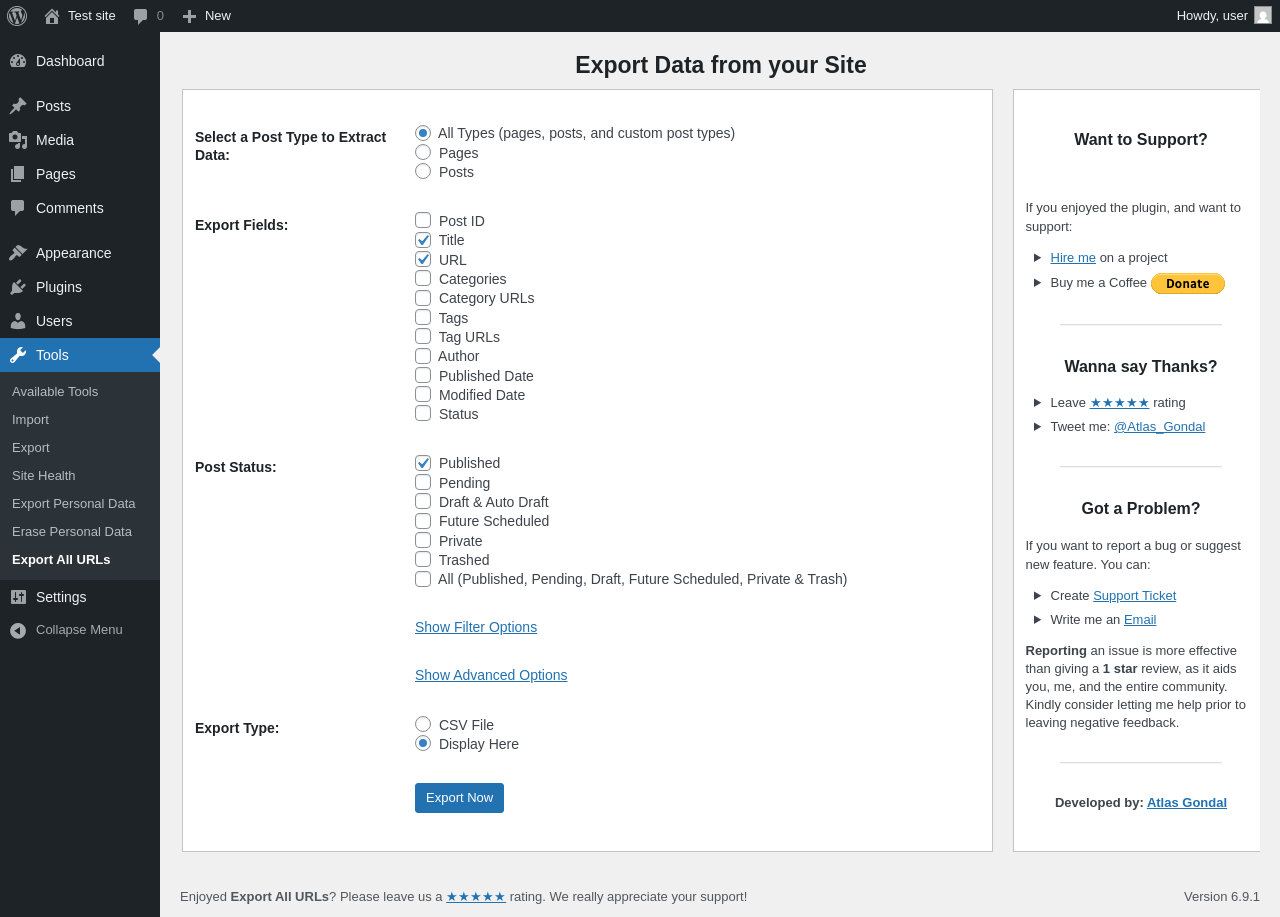The image size is (1280, 917).
Task: Open the comments bubble icon in toolbar
Action: 141,16
